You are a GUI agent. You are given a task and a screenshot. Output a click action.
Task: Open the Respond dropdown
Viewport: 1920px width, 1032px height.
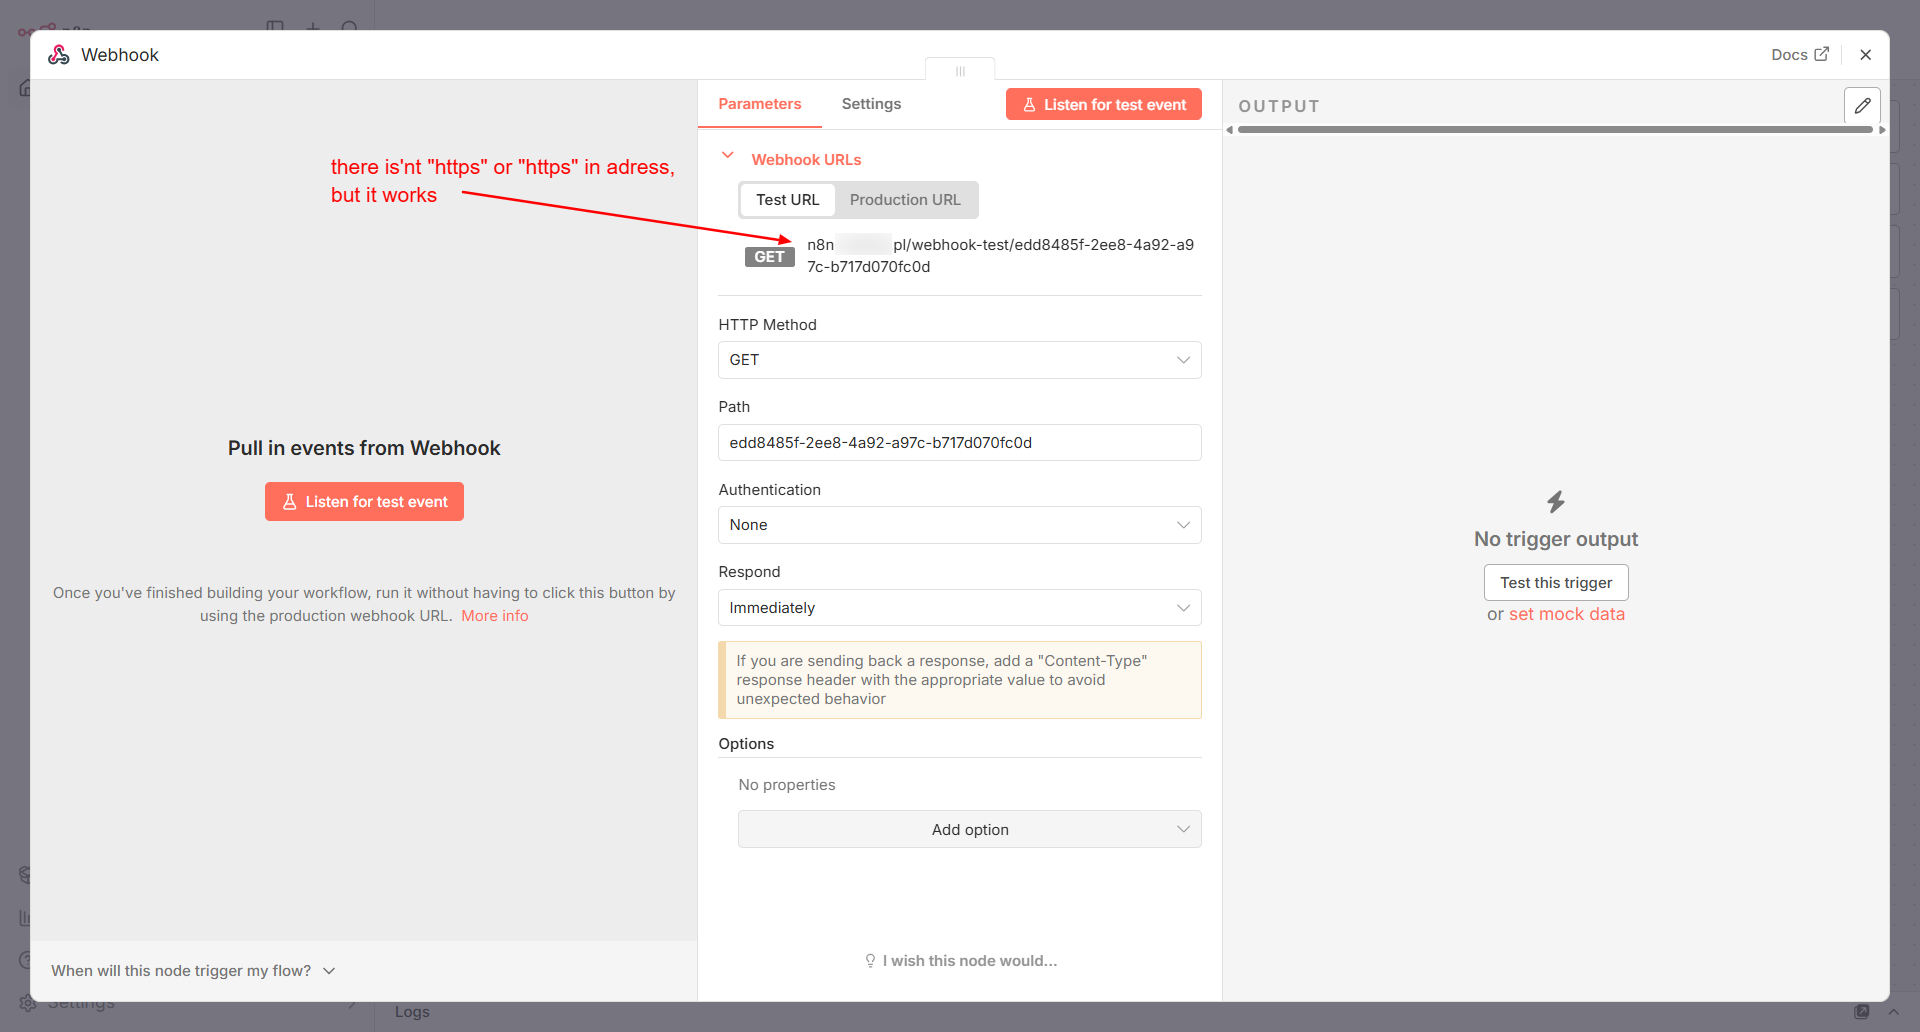click(x=960, y=608)
